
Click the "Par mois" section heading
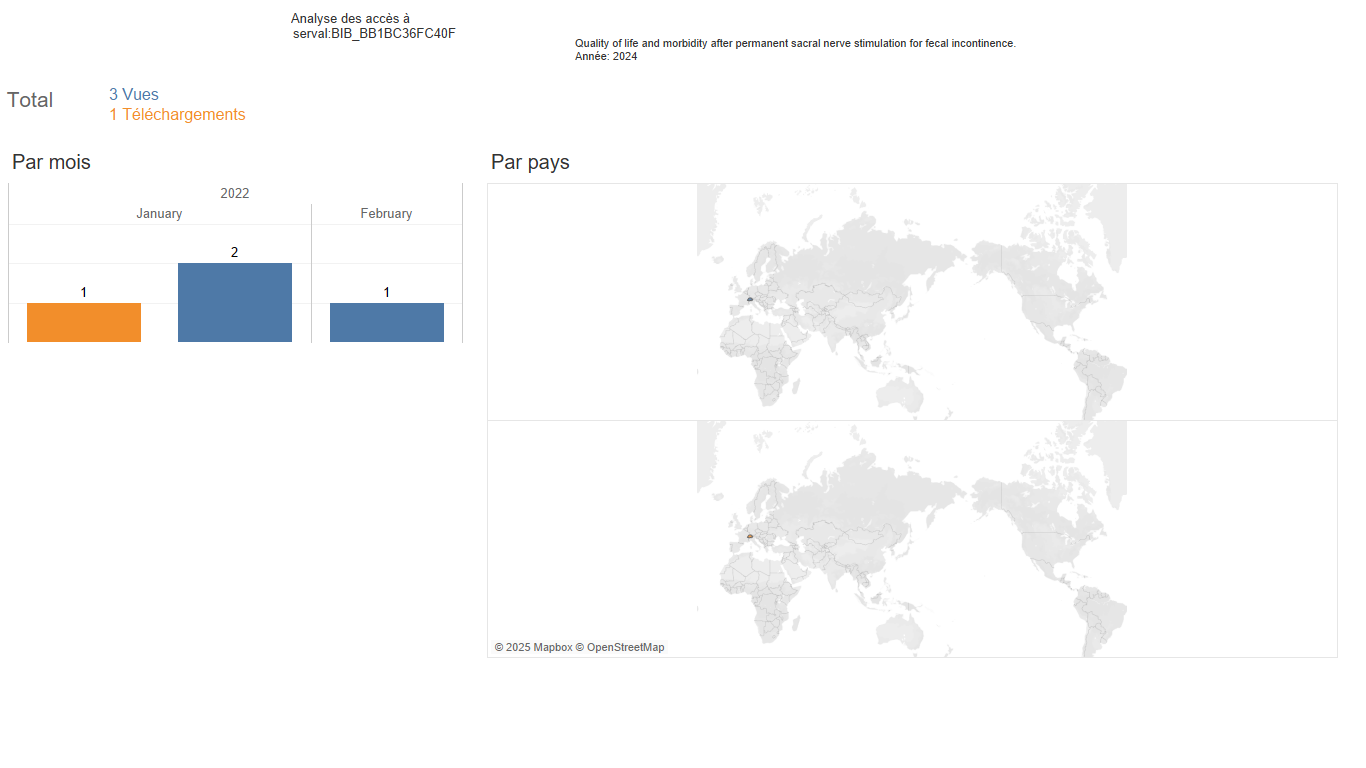point(51,162)
